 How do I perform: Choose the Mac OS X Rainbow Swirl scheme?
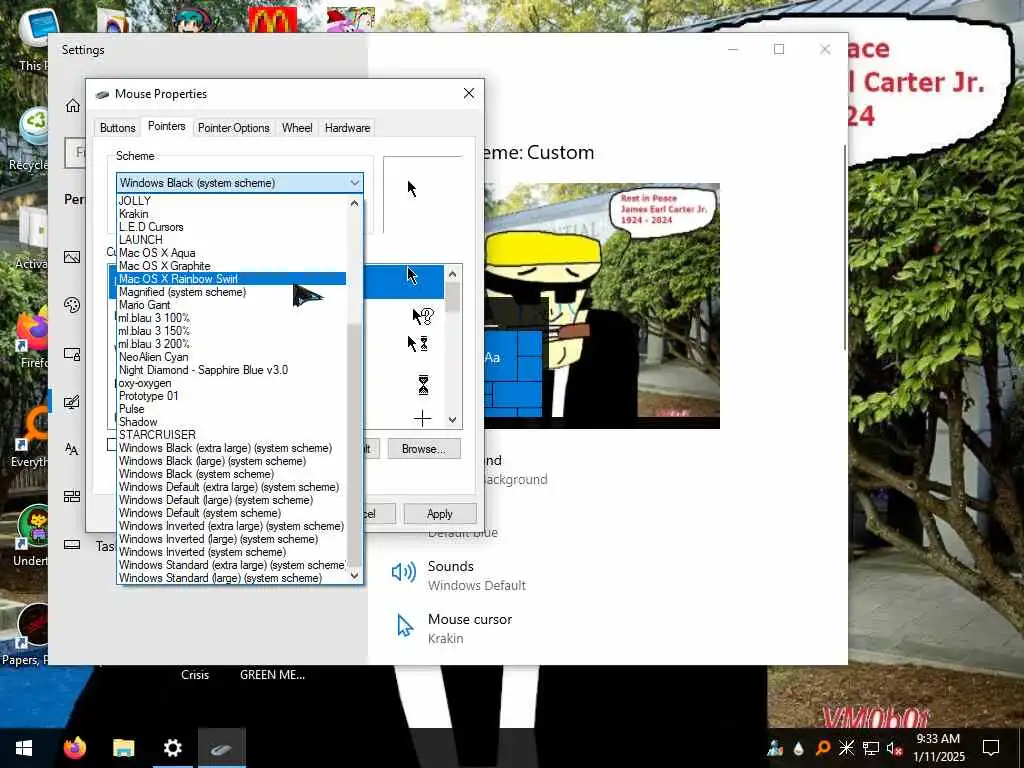231,279
